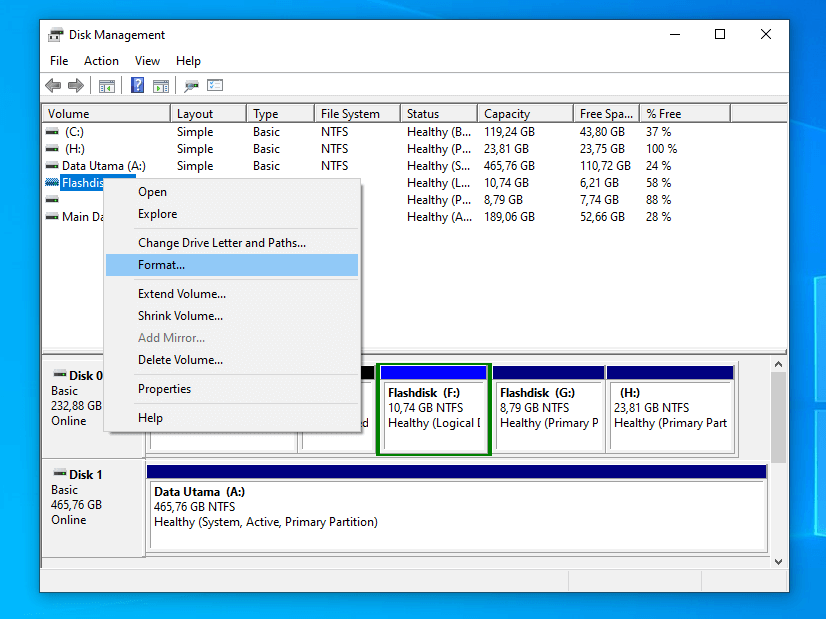Click Help at bottom of context menu
This screenshot has width=826, height=619.
point(232,418)
